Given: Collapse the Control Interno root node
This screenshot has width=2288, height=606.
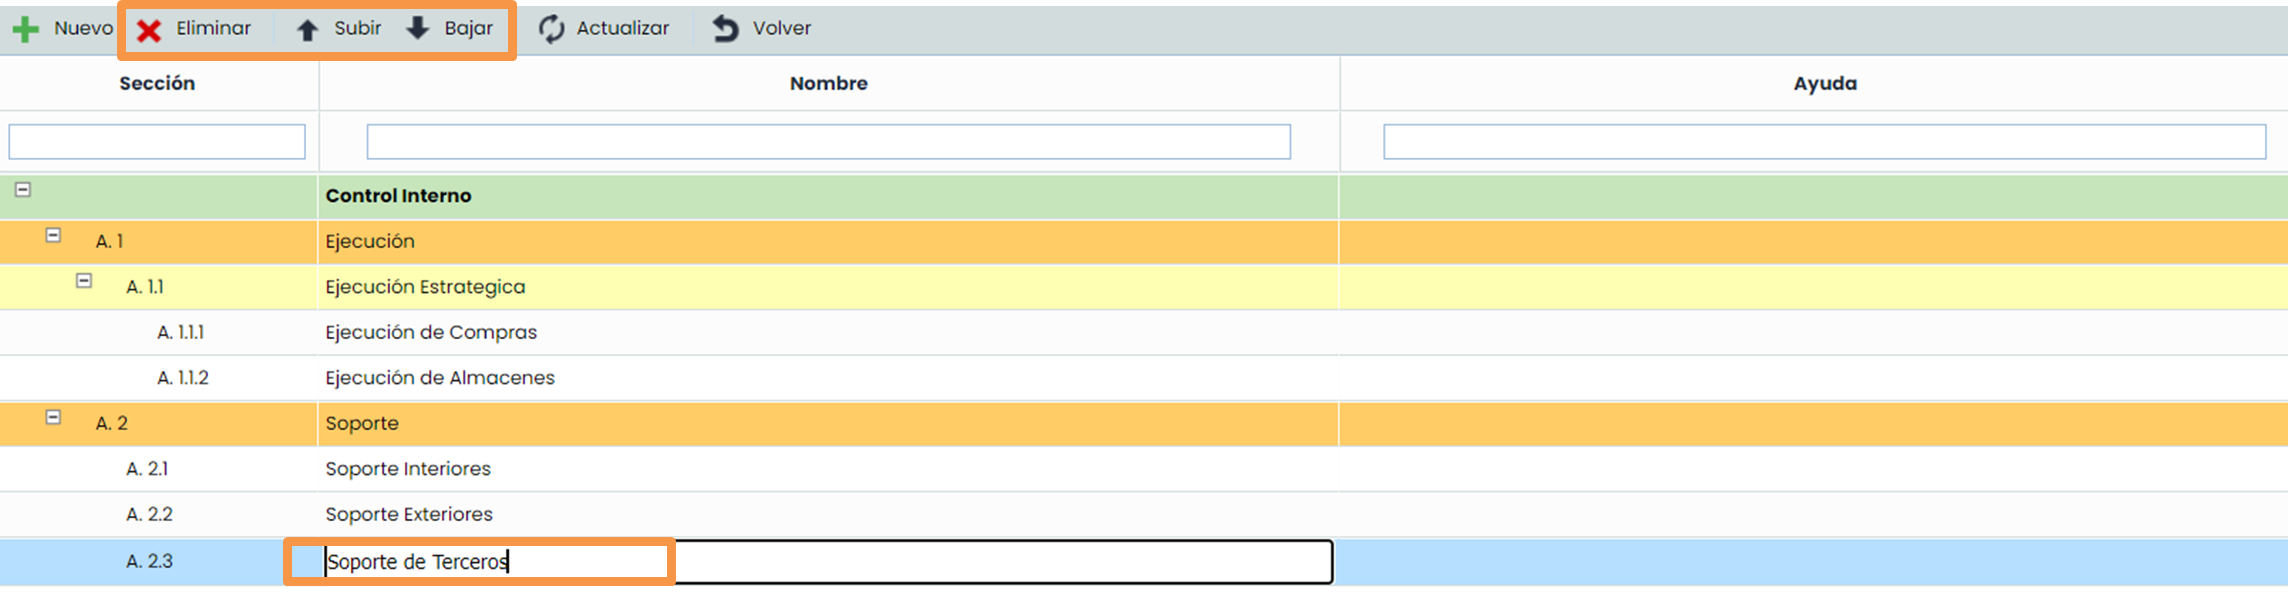Looking at the screenshot, I should pyautogui.click(x=23, y=189).
